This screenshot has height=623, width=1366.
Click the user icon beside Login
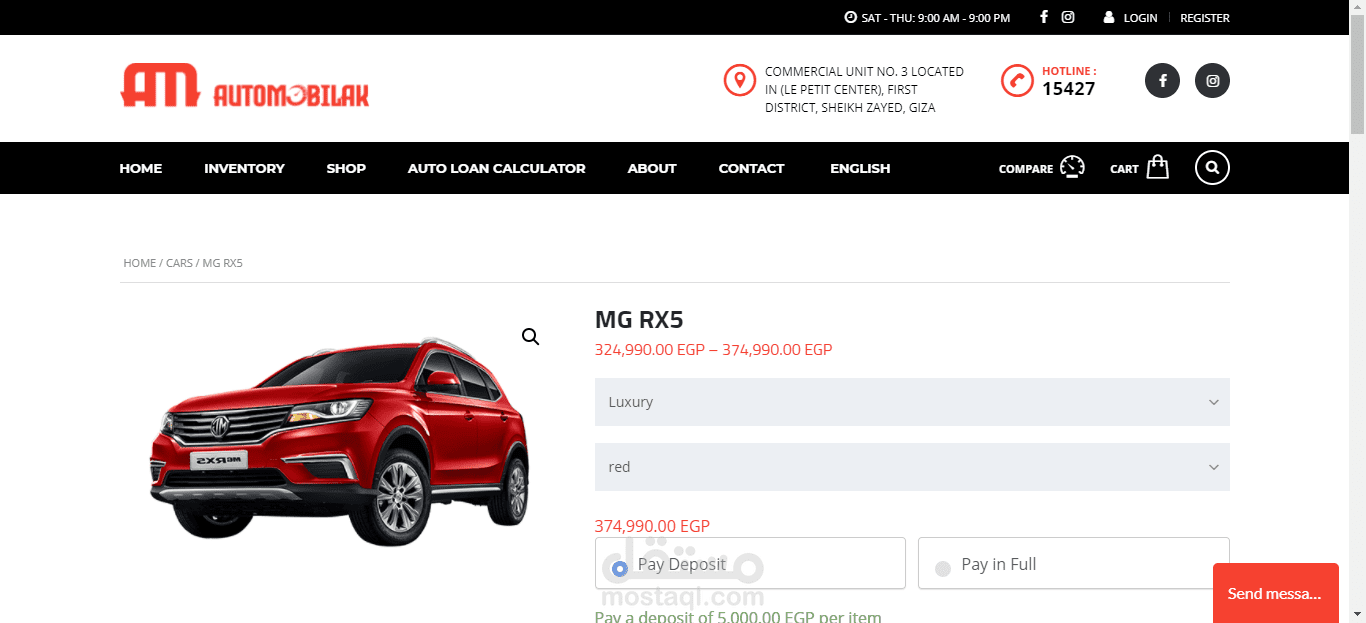(1109, 17)
